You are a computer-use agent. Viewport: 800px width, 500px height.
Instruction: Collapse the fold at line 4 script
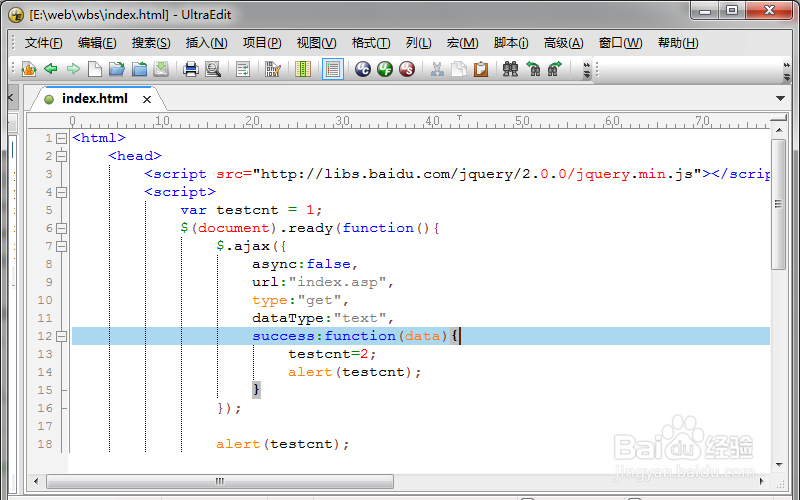click(61, 192)
